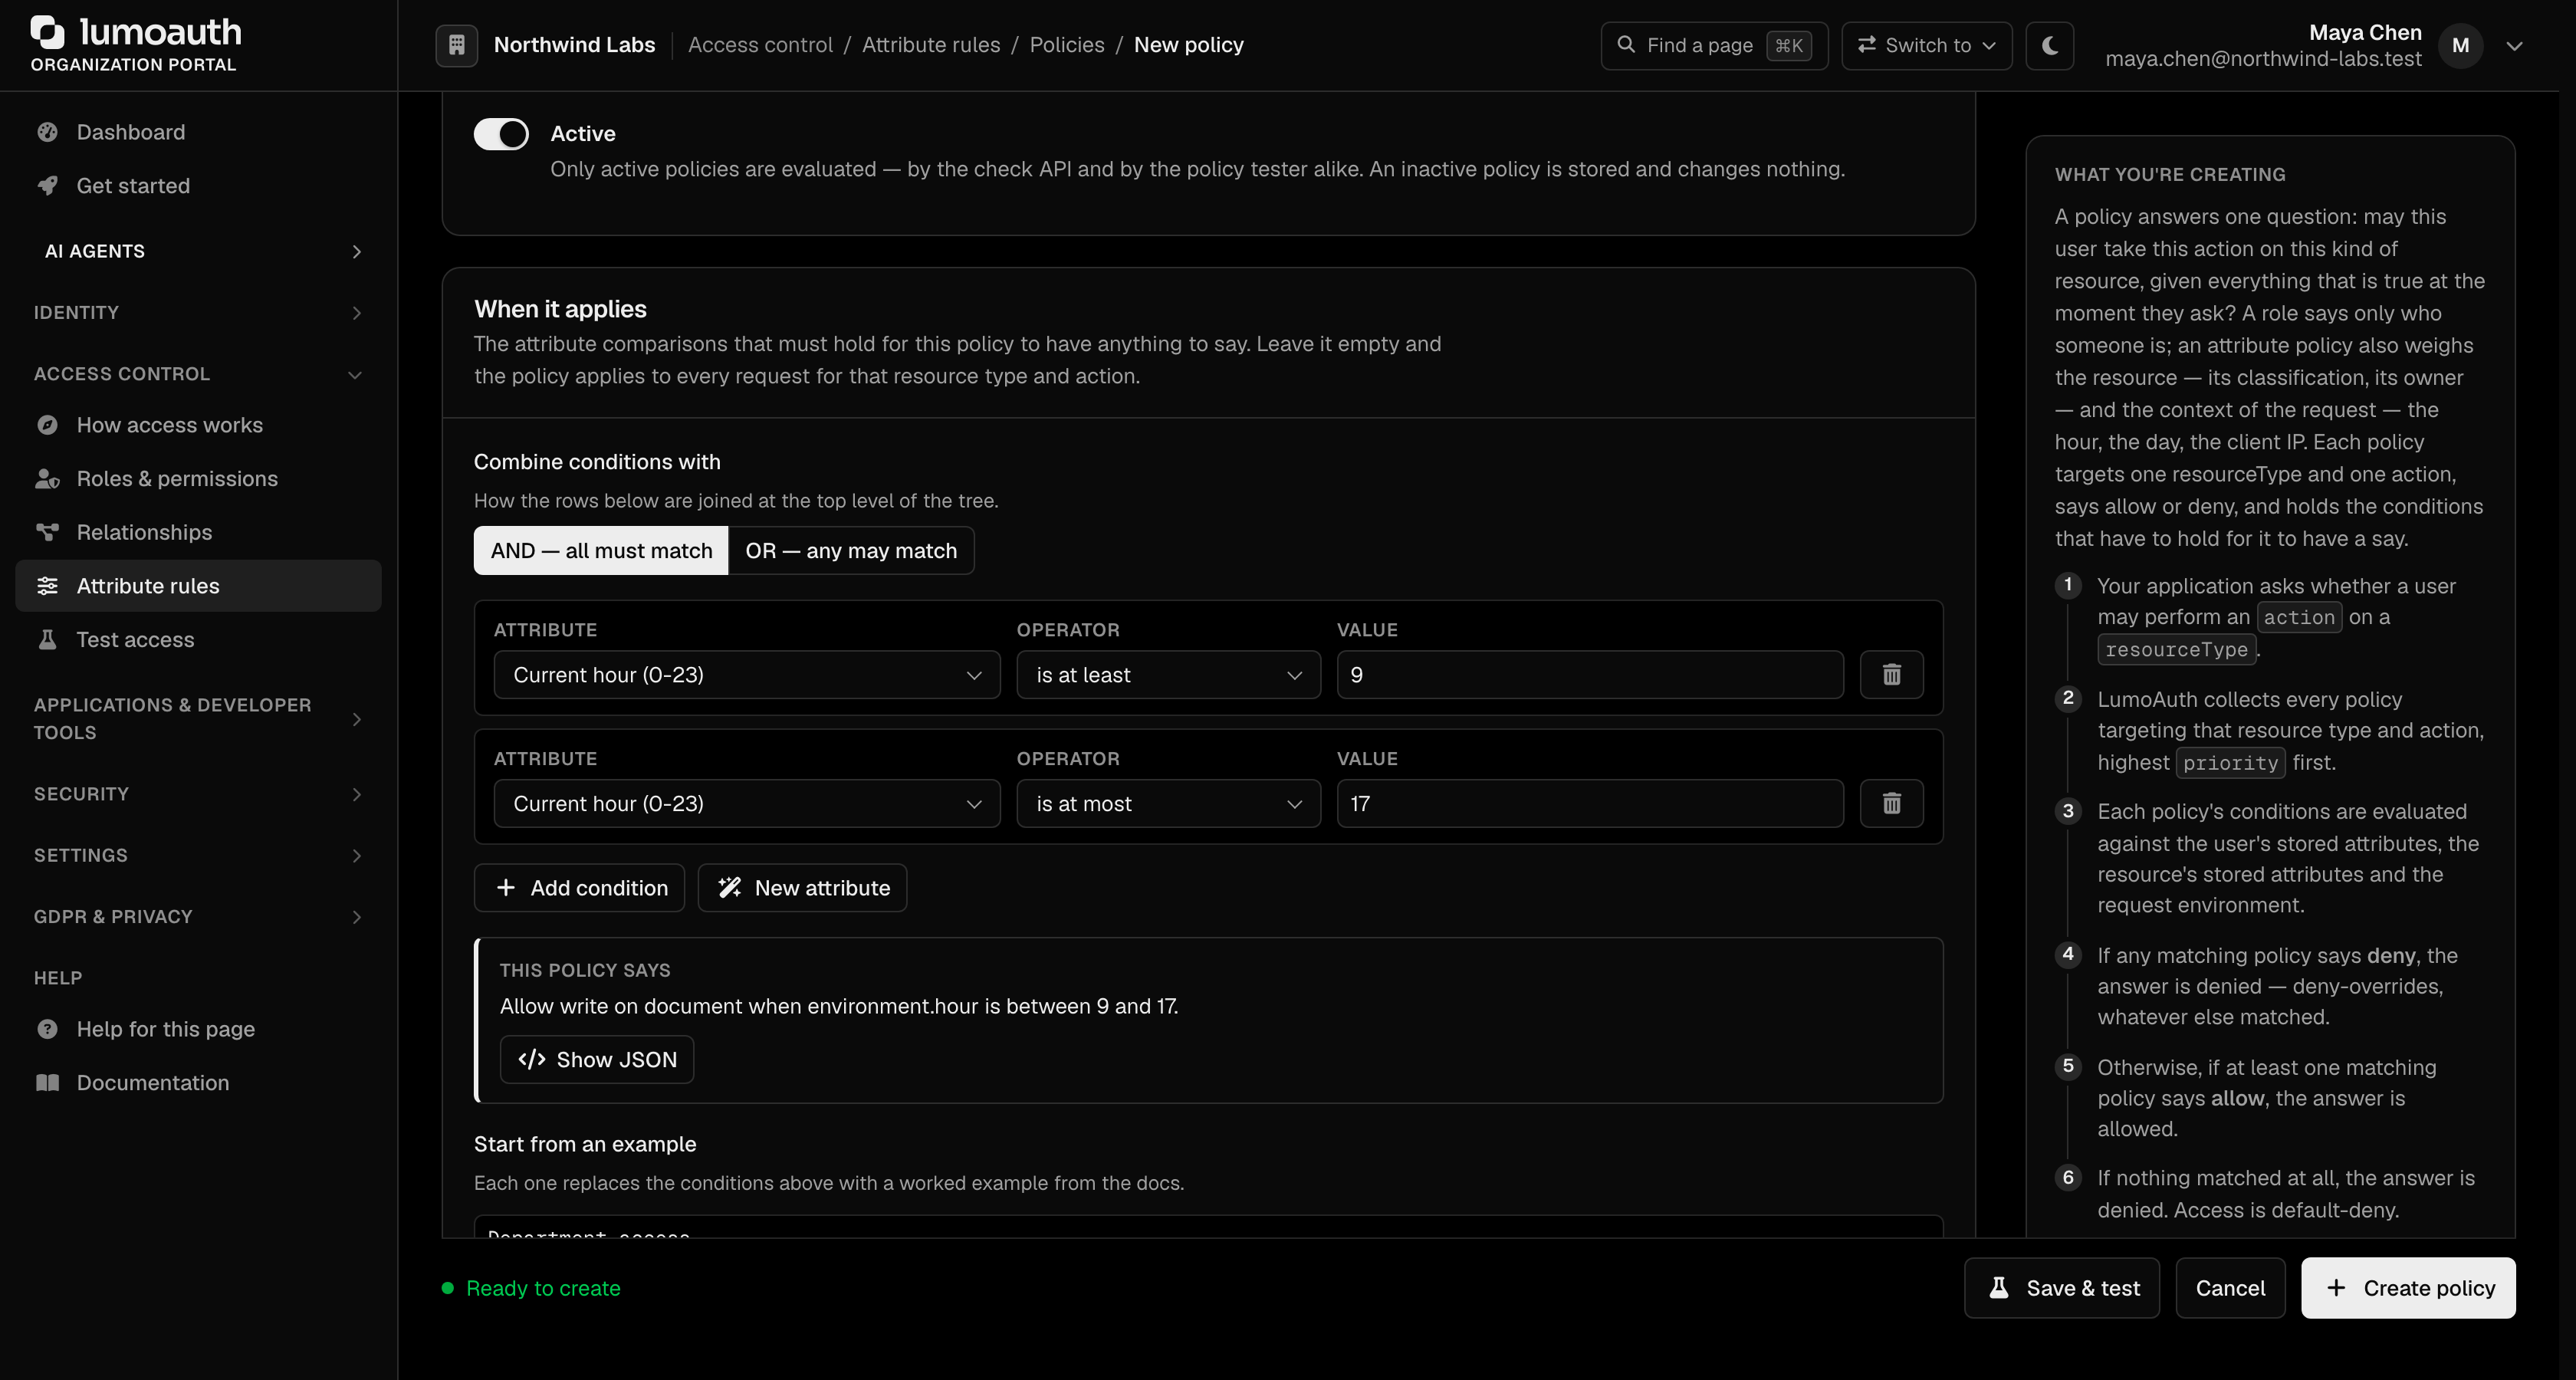Screen dimensions: 2576x1380
Task: Select OR — any may match
Action: pyautogui.click(x=851, y=551)
